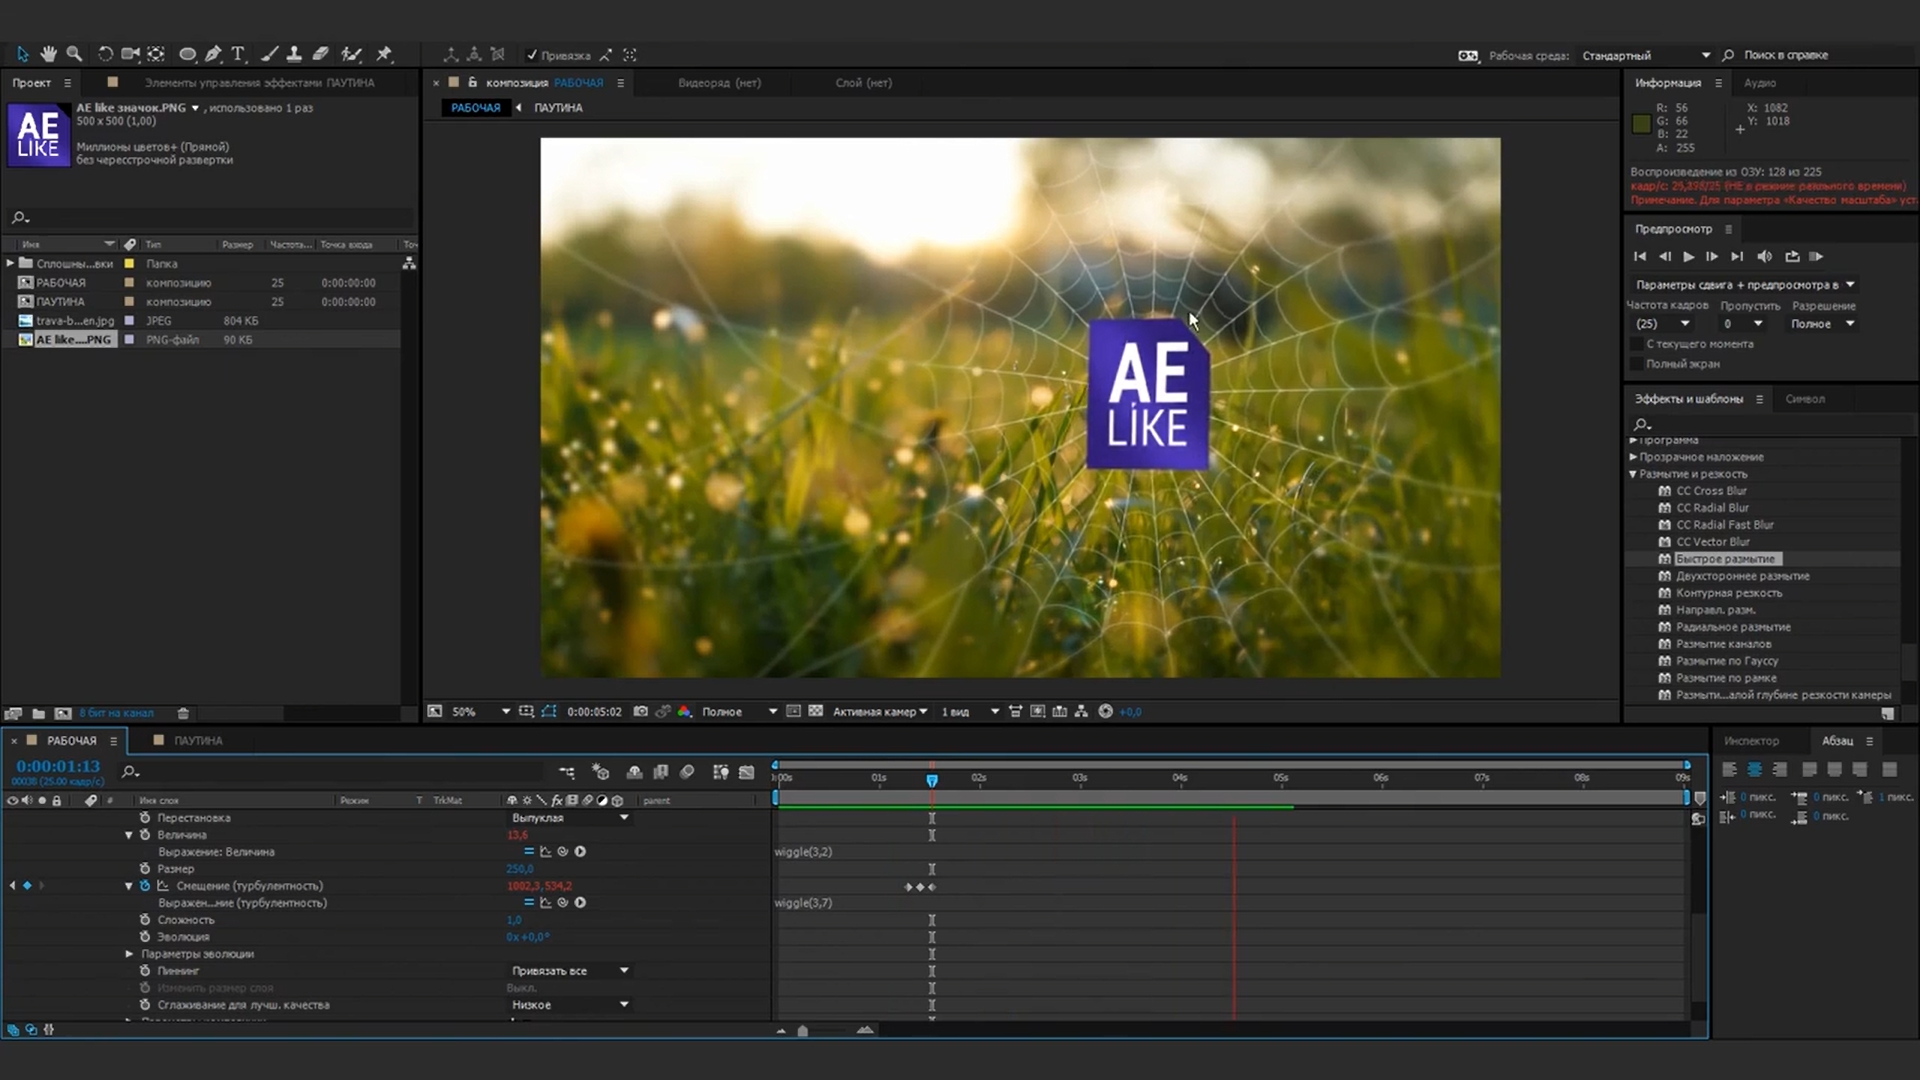Select the Type text tool
1920x1080 pixels.
238,54
